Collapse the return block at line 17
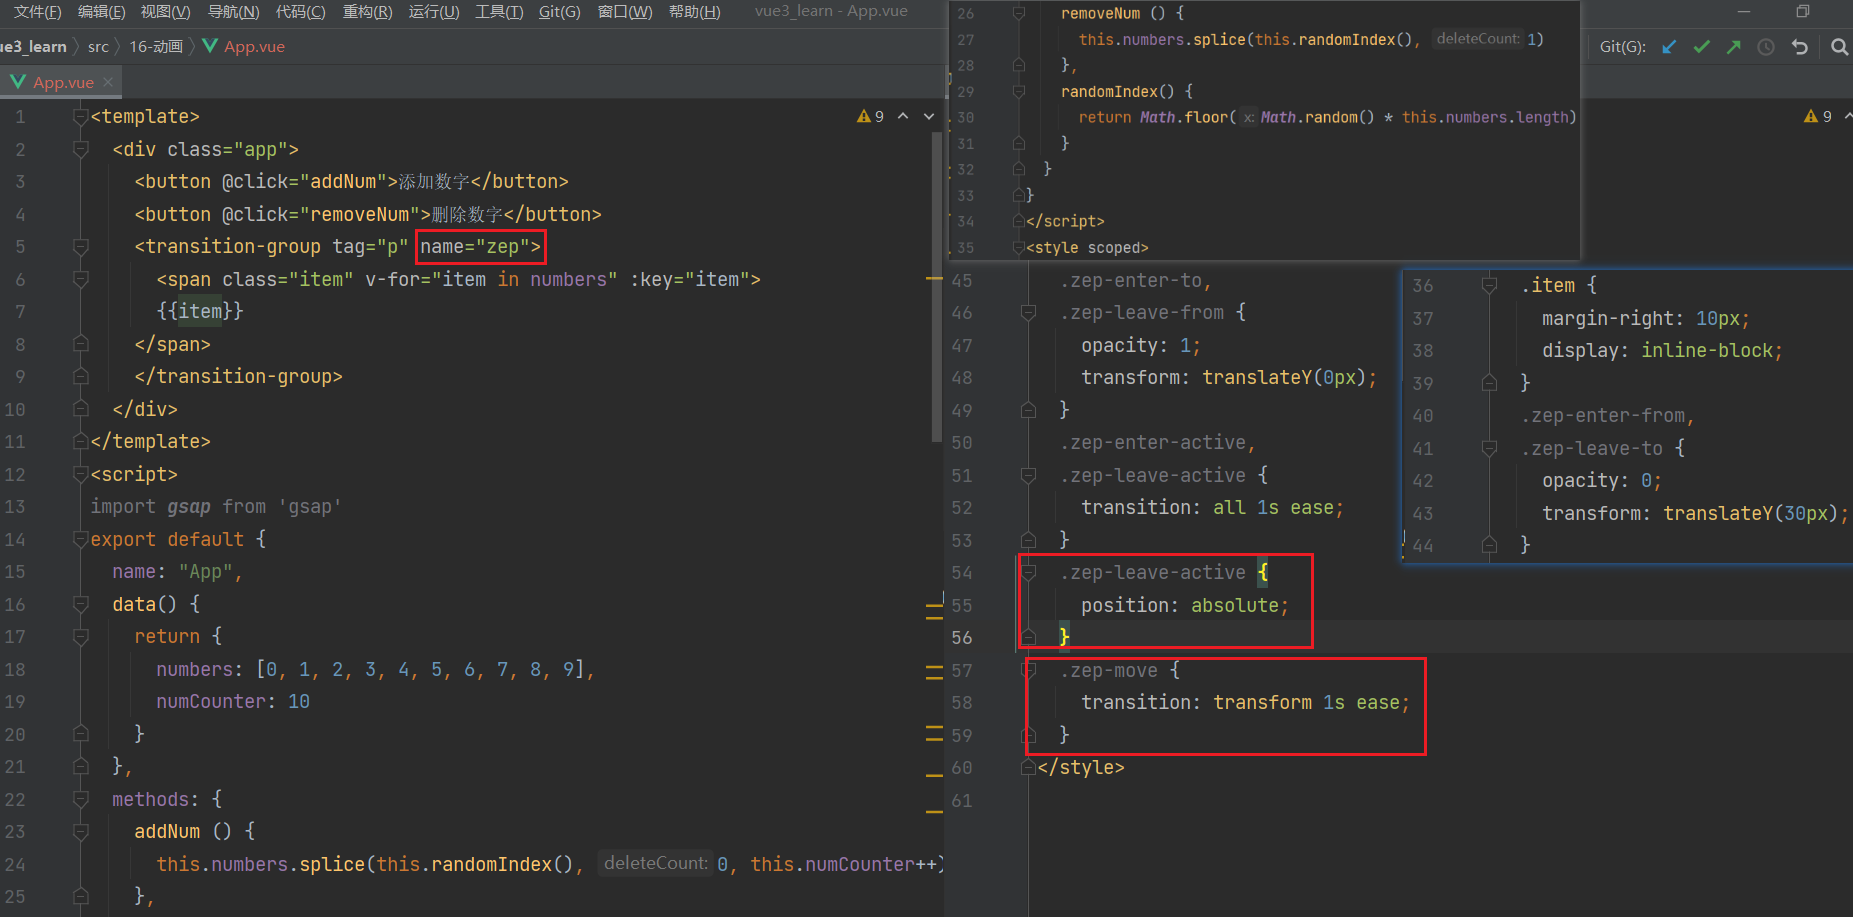 point(81,636)
